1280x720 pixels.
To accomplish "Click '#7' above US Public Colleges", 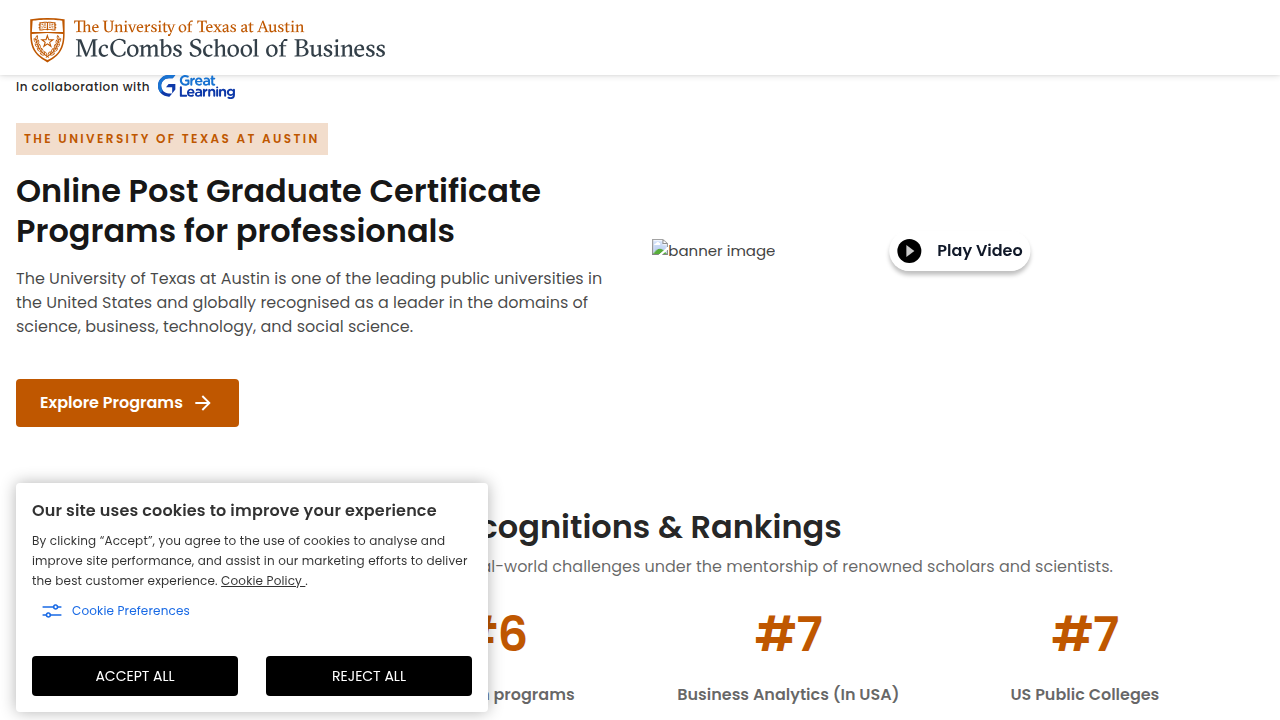I will click(1085, 634).
